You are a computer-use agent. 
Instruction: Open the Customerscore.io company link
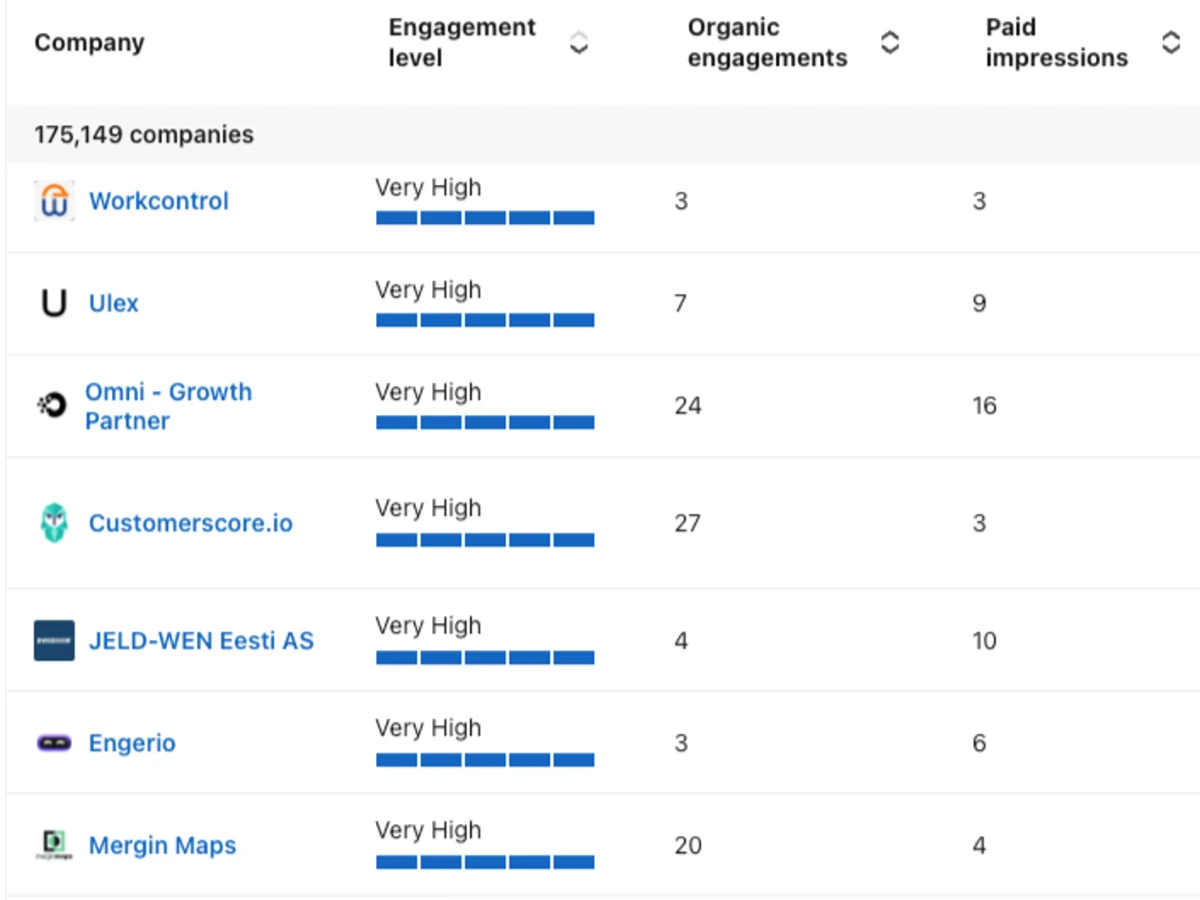tap(191, 523)
